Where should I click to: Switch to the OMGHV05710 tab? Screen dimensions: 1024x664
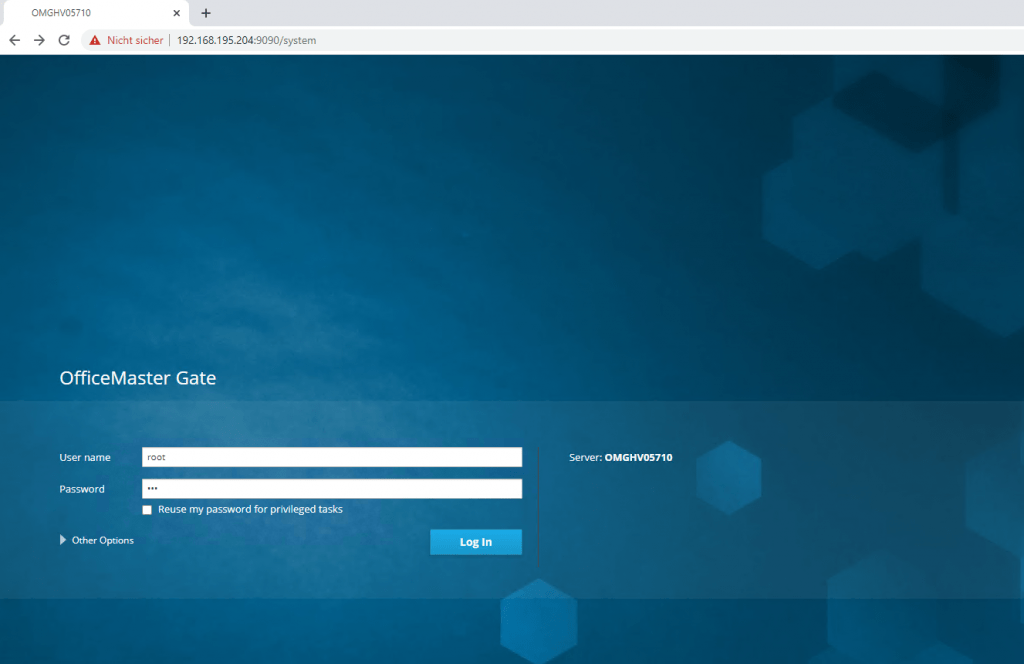click(96, 13)
